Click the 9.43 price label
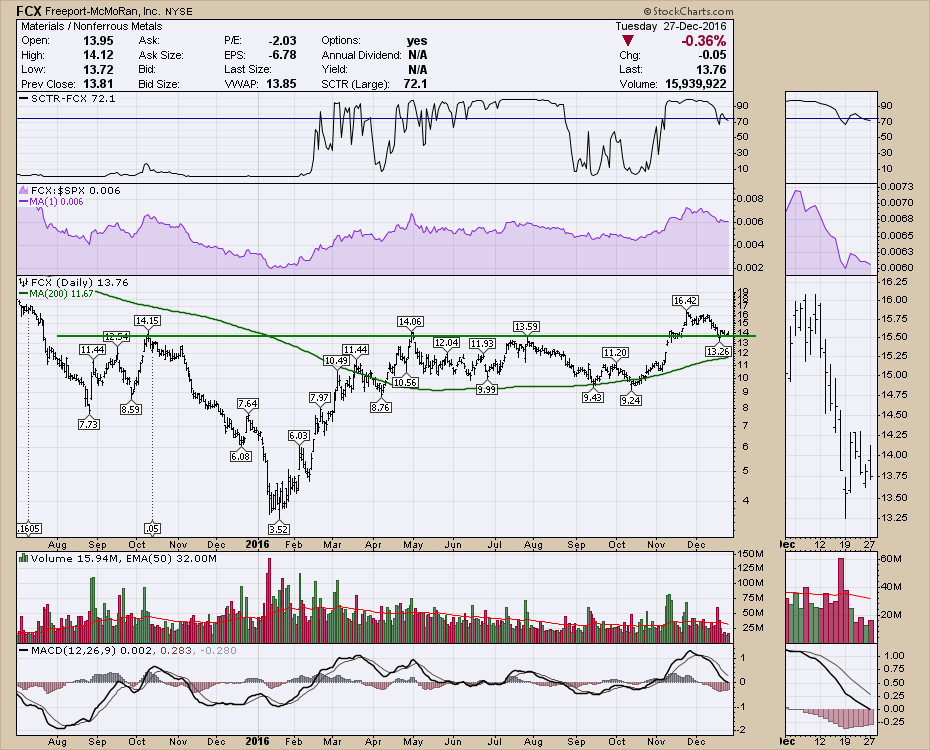The width and height of the screenshot is (930, 750). click(593, 397)
